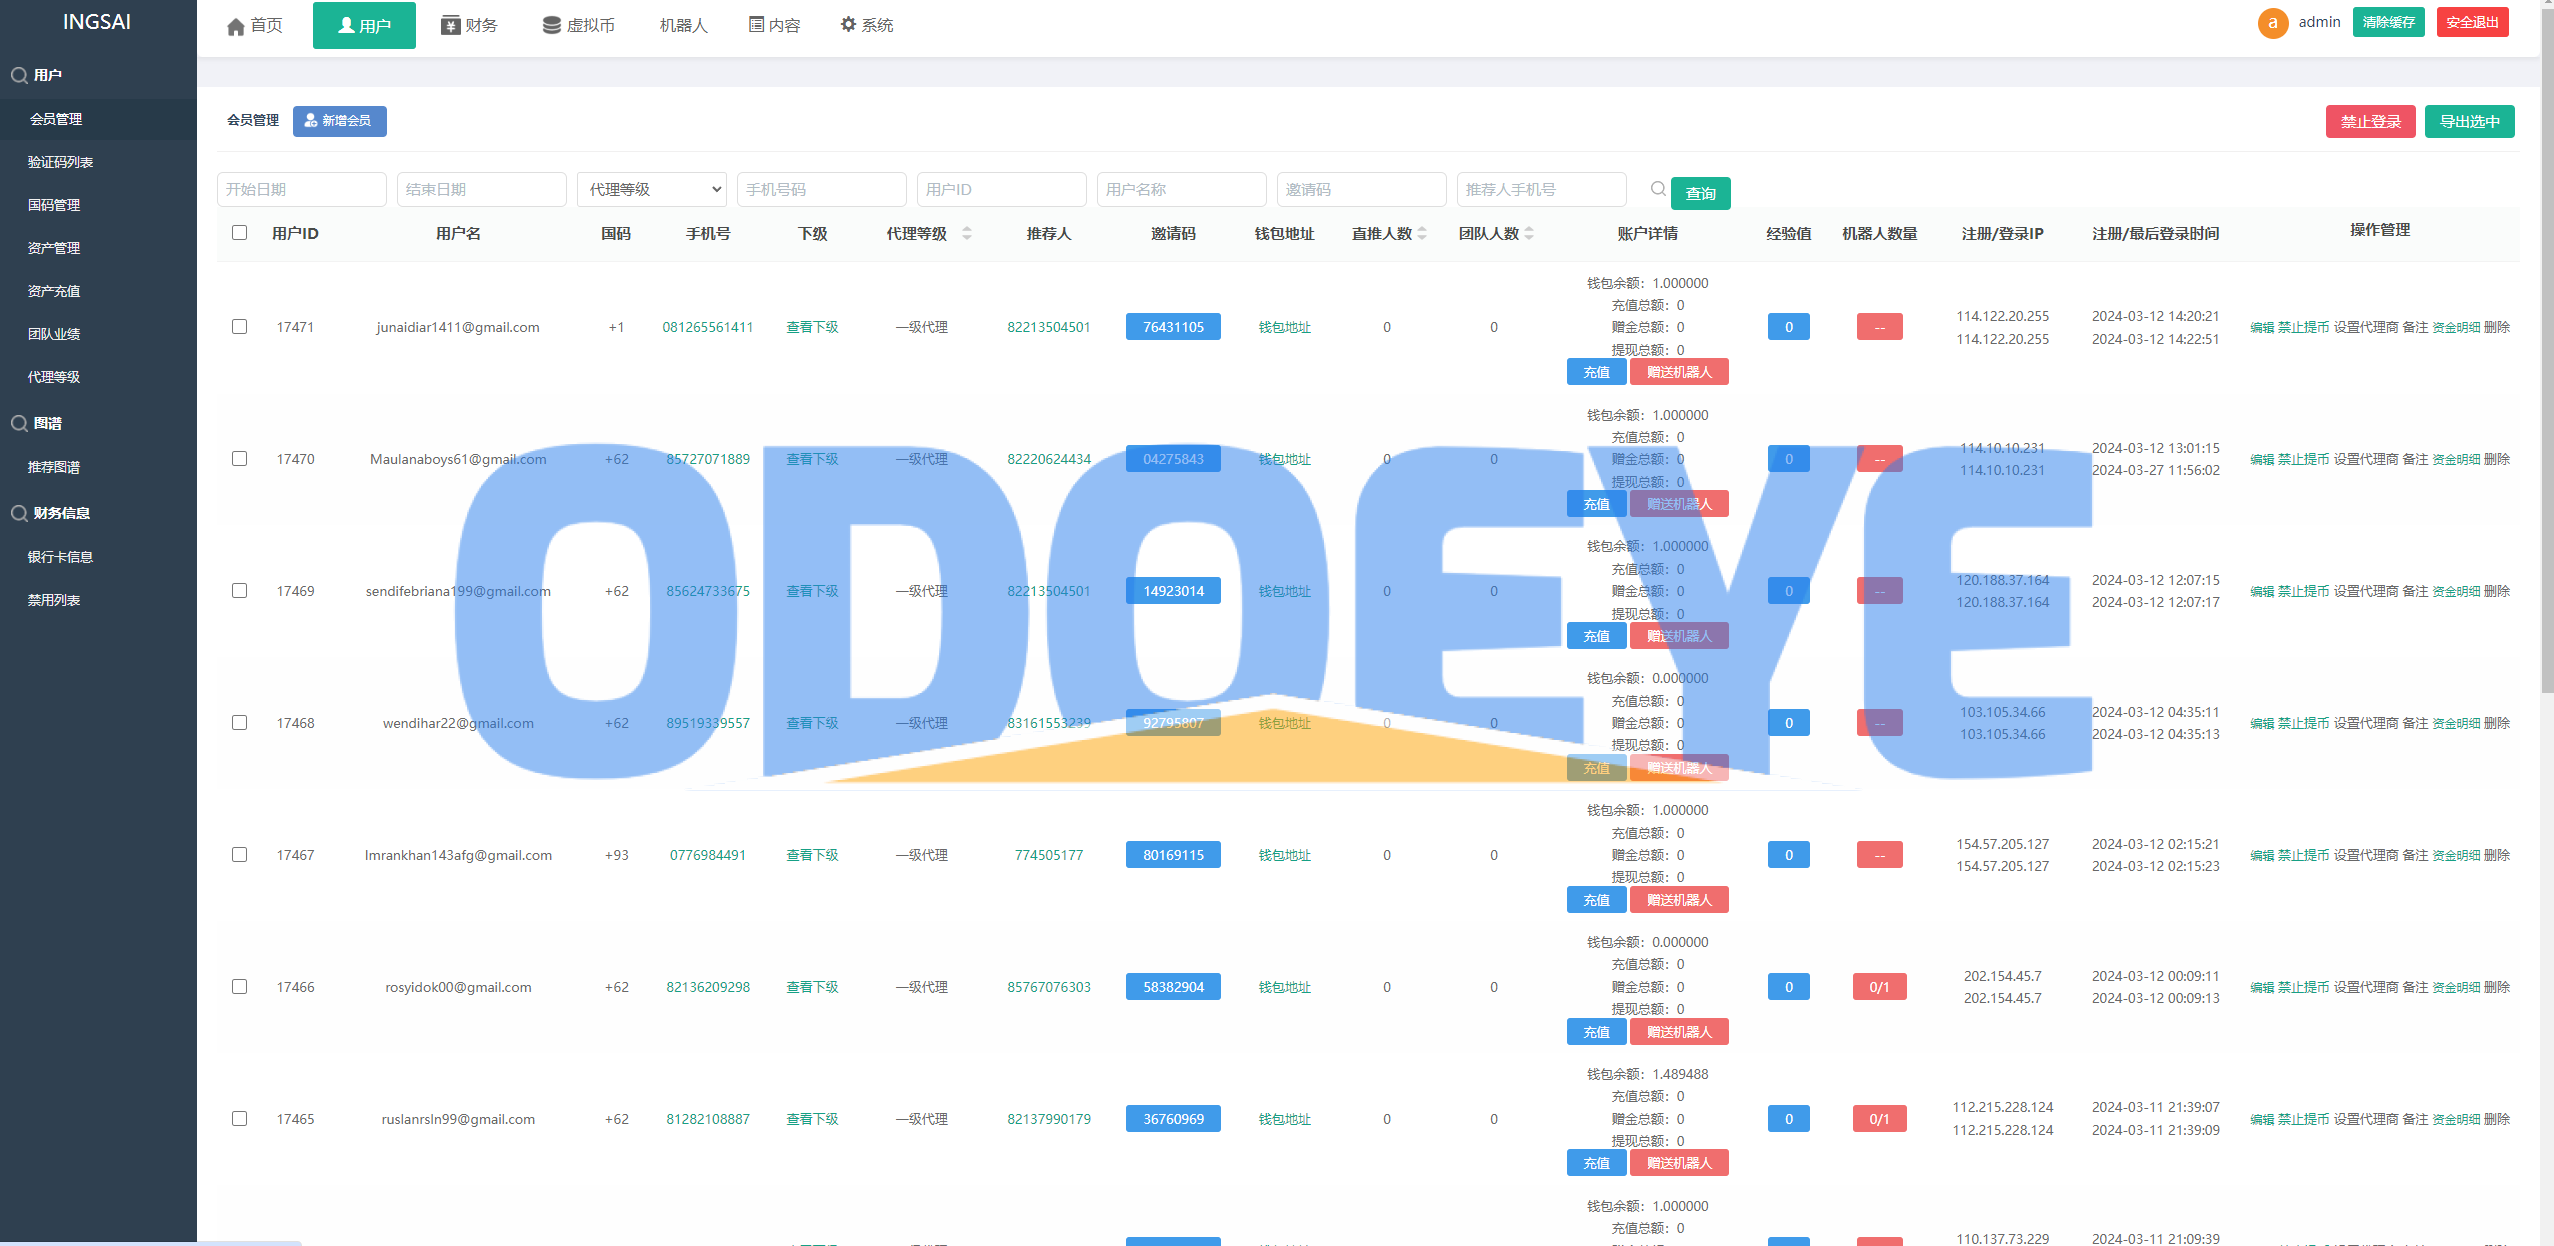Focus the 推荐人手机号 filter field

tap(1542, 189)
